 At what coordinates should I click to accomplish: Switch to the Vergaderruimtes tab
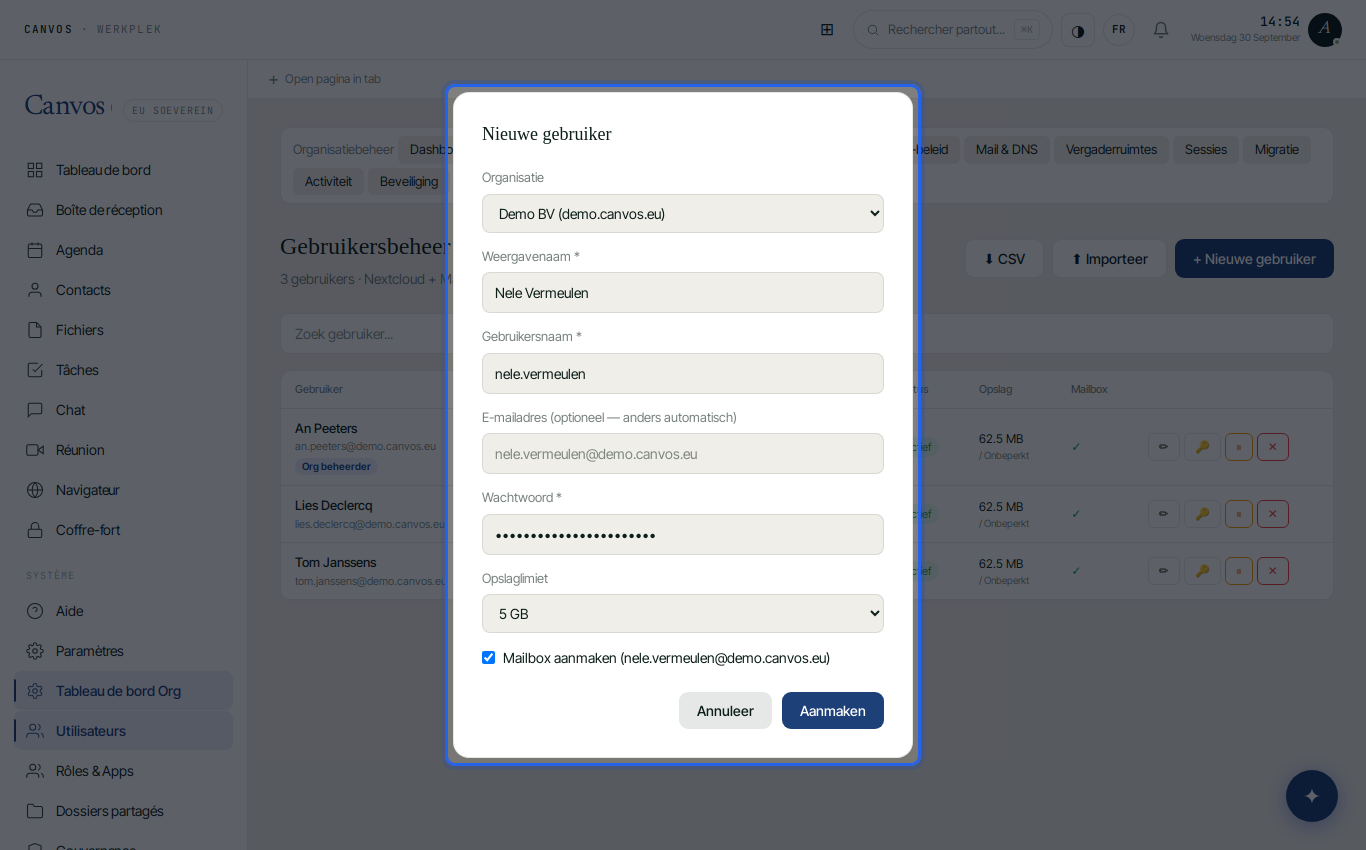pyautogui.click(x=1111, y=150)
